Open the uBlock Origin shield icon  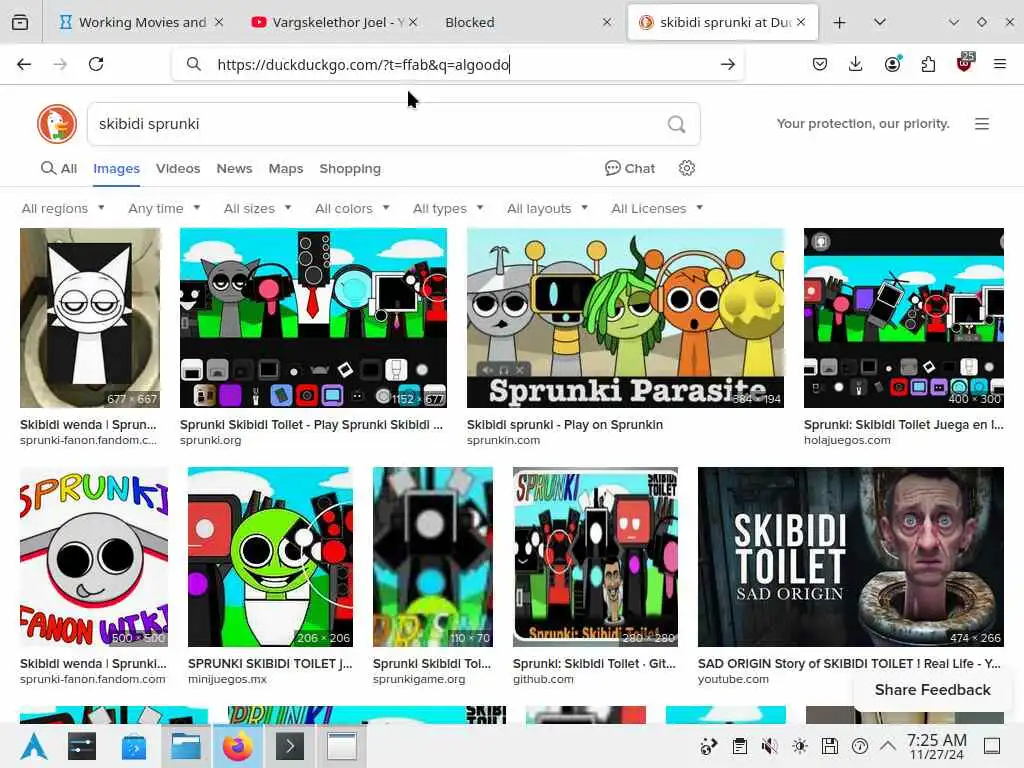tap(965, 63)
